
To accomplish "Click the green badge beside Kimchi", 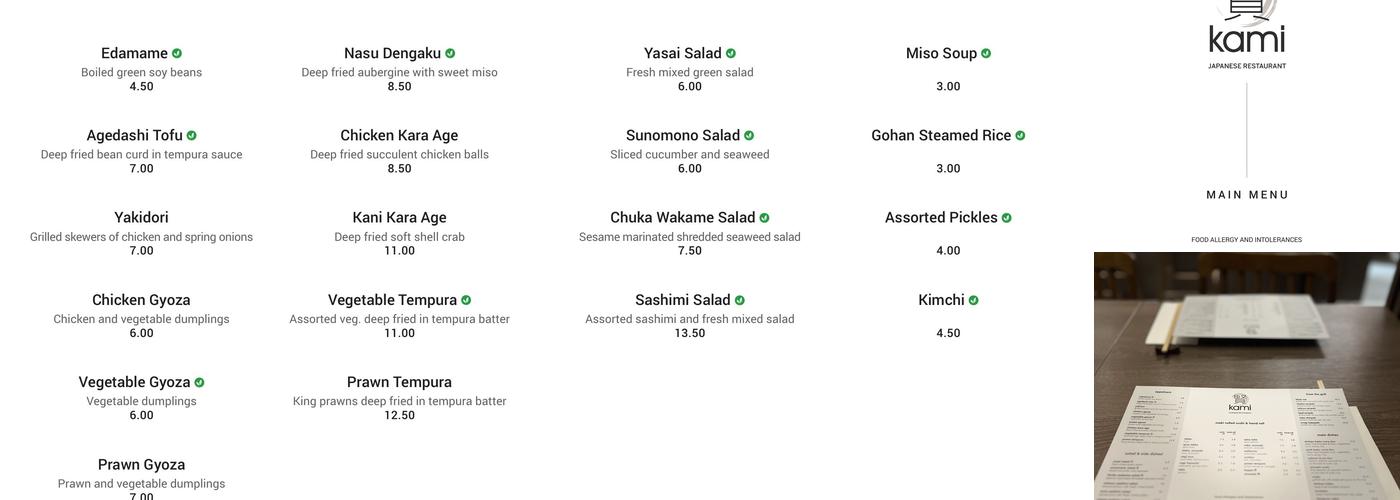I will click(x=974, y=300).
